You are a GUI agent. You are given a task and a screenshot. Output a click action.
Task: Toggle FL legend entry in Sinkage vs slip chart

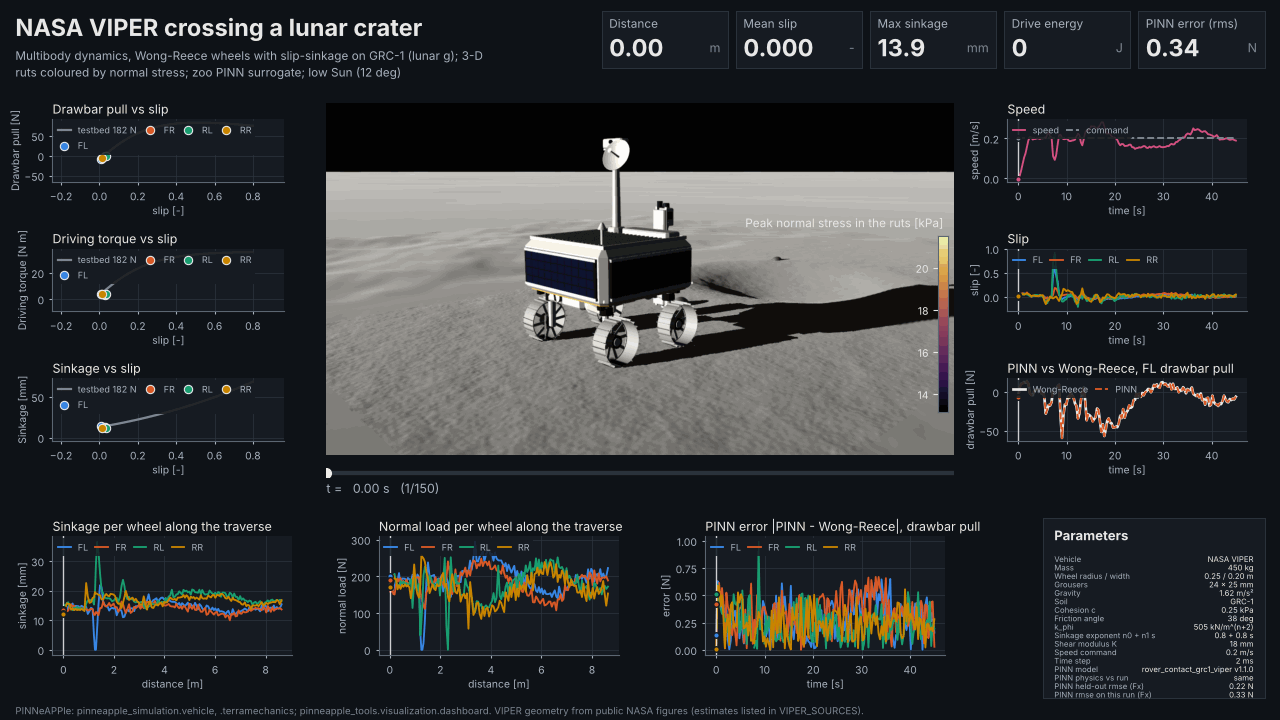tap(74, 406)
